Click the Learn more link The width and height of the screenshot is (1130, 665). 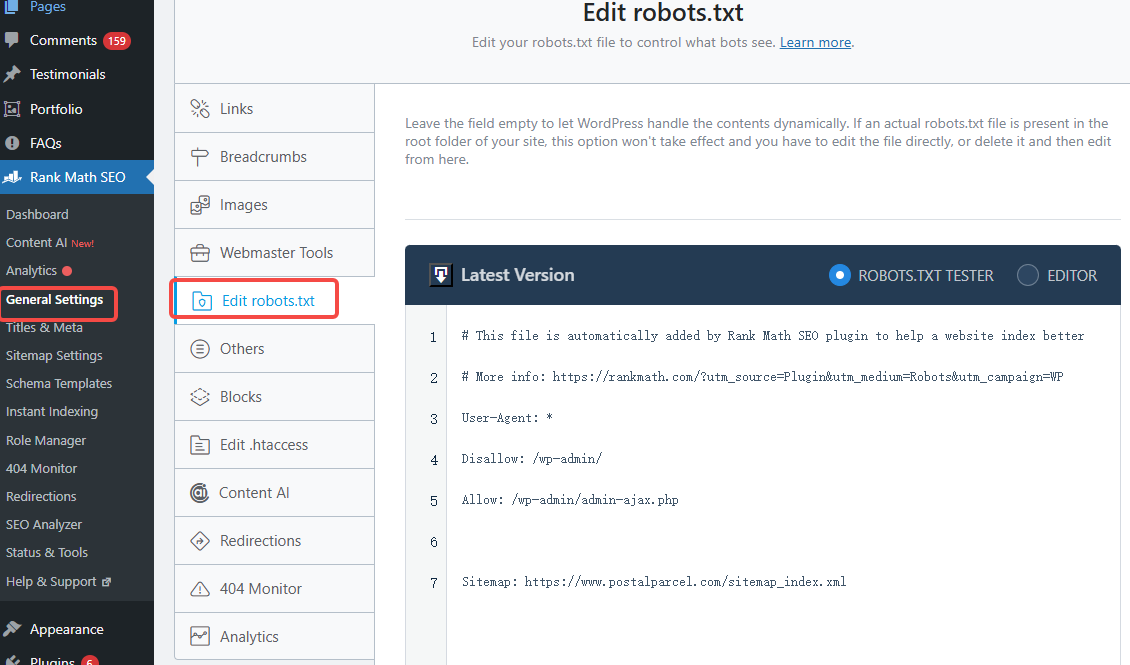816,42
